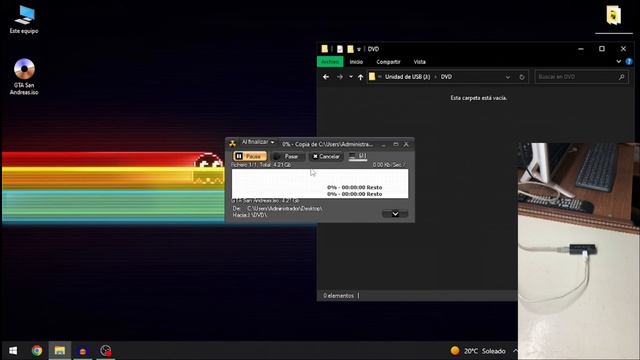Open recent locations dropdown arrow in Explorer

pyautogui.click(x=351, y=77)
